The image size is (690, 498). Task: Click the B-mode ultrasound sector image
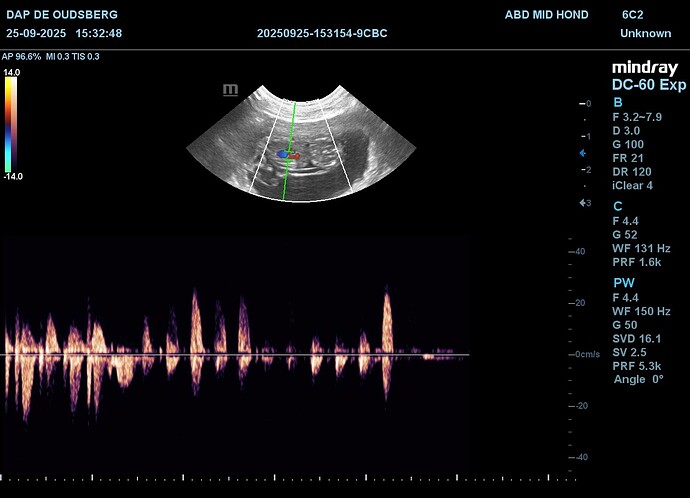[x=301, y=143]
